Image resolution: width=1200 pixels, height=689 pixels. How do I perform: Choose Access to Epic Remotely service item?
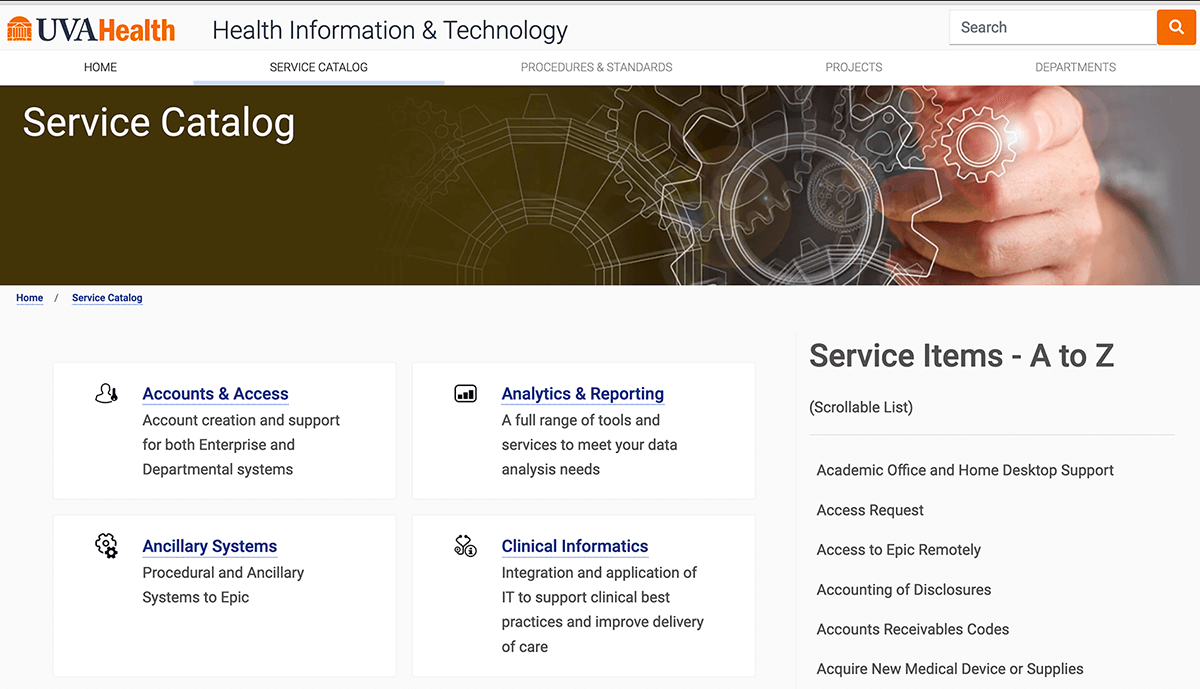point(899,550)
